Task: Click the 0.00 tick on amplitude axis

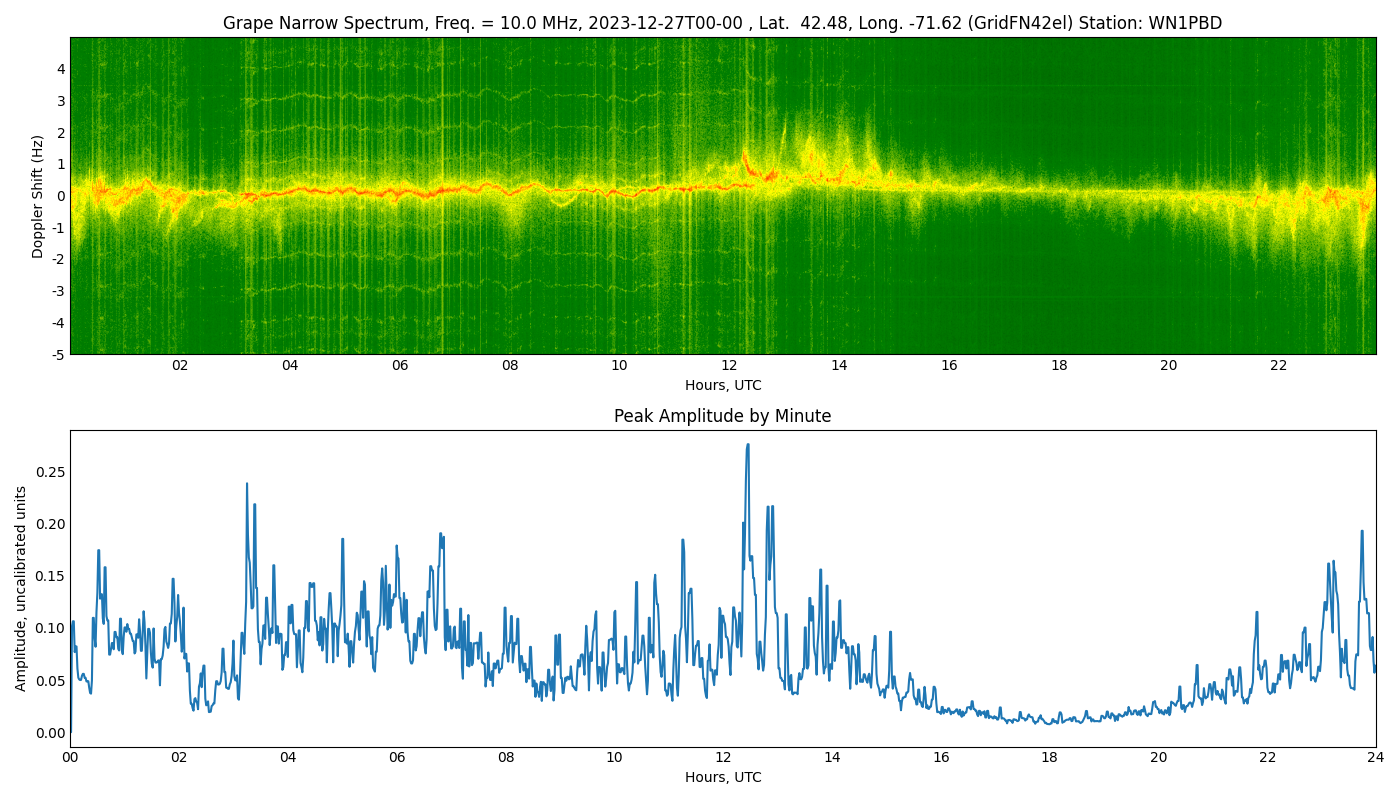Action: click(x=50, y=733)
